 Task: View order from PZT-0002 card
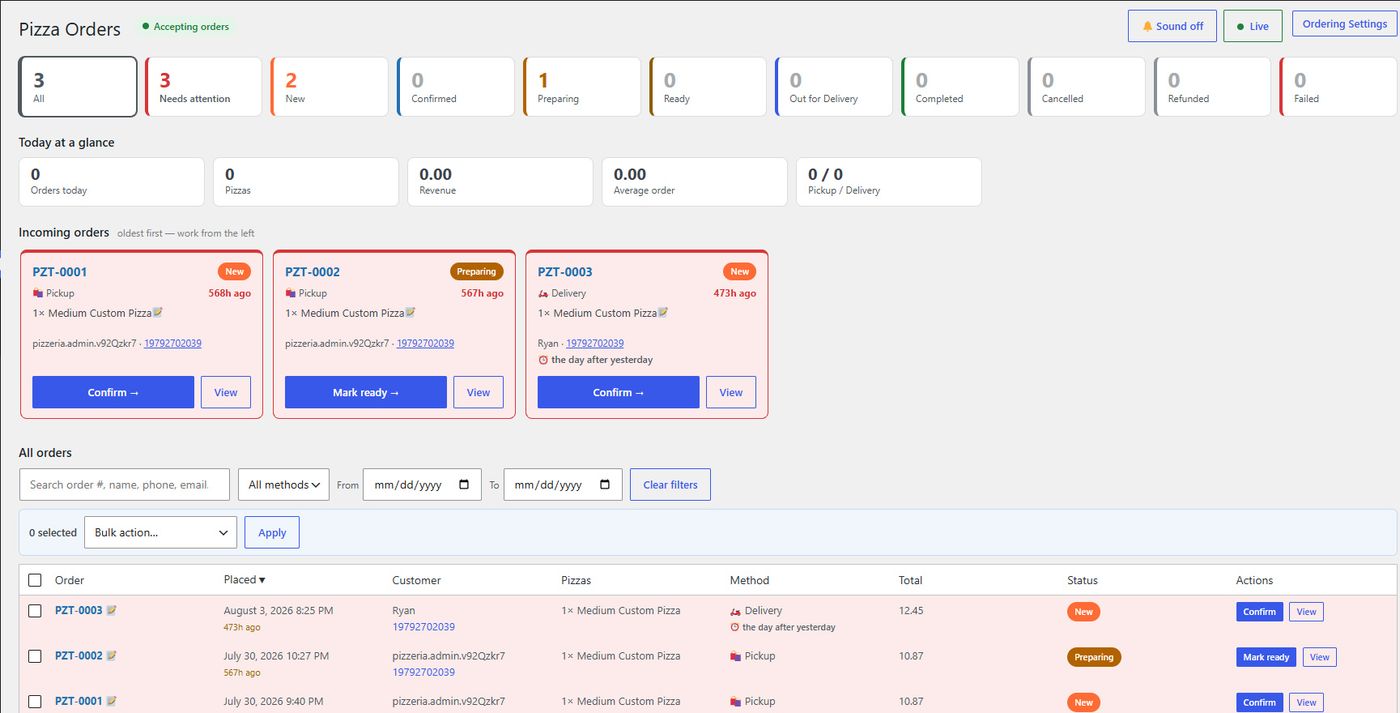pyautogui.click(x=479, y=392)
